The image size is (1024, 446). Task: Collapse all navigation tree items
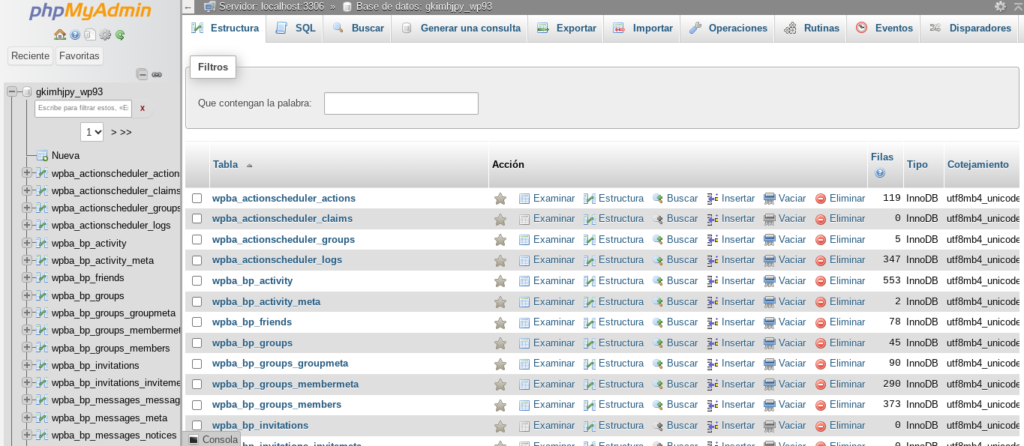coord(142,74)
